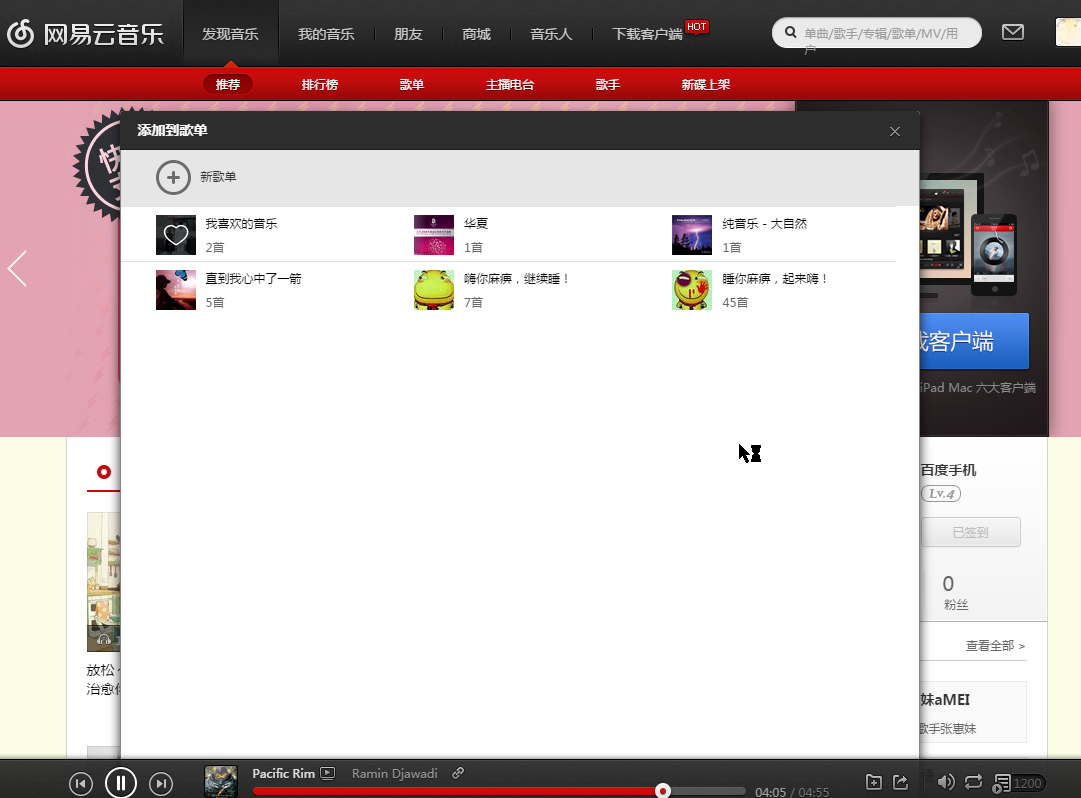Click the banner previous arrow
This screenshot has height=798, width=1081.
click(x=17, y=268)
